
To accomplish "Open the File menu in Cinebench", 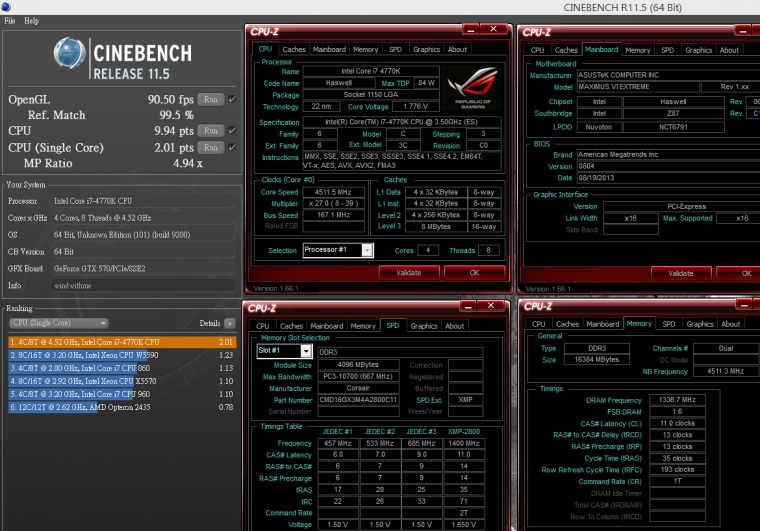I will 10,21.
